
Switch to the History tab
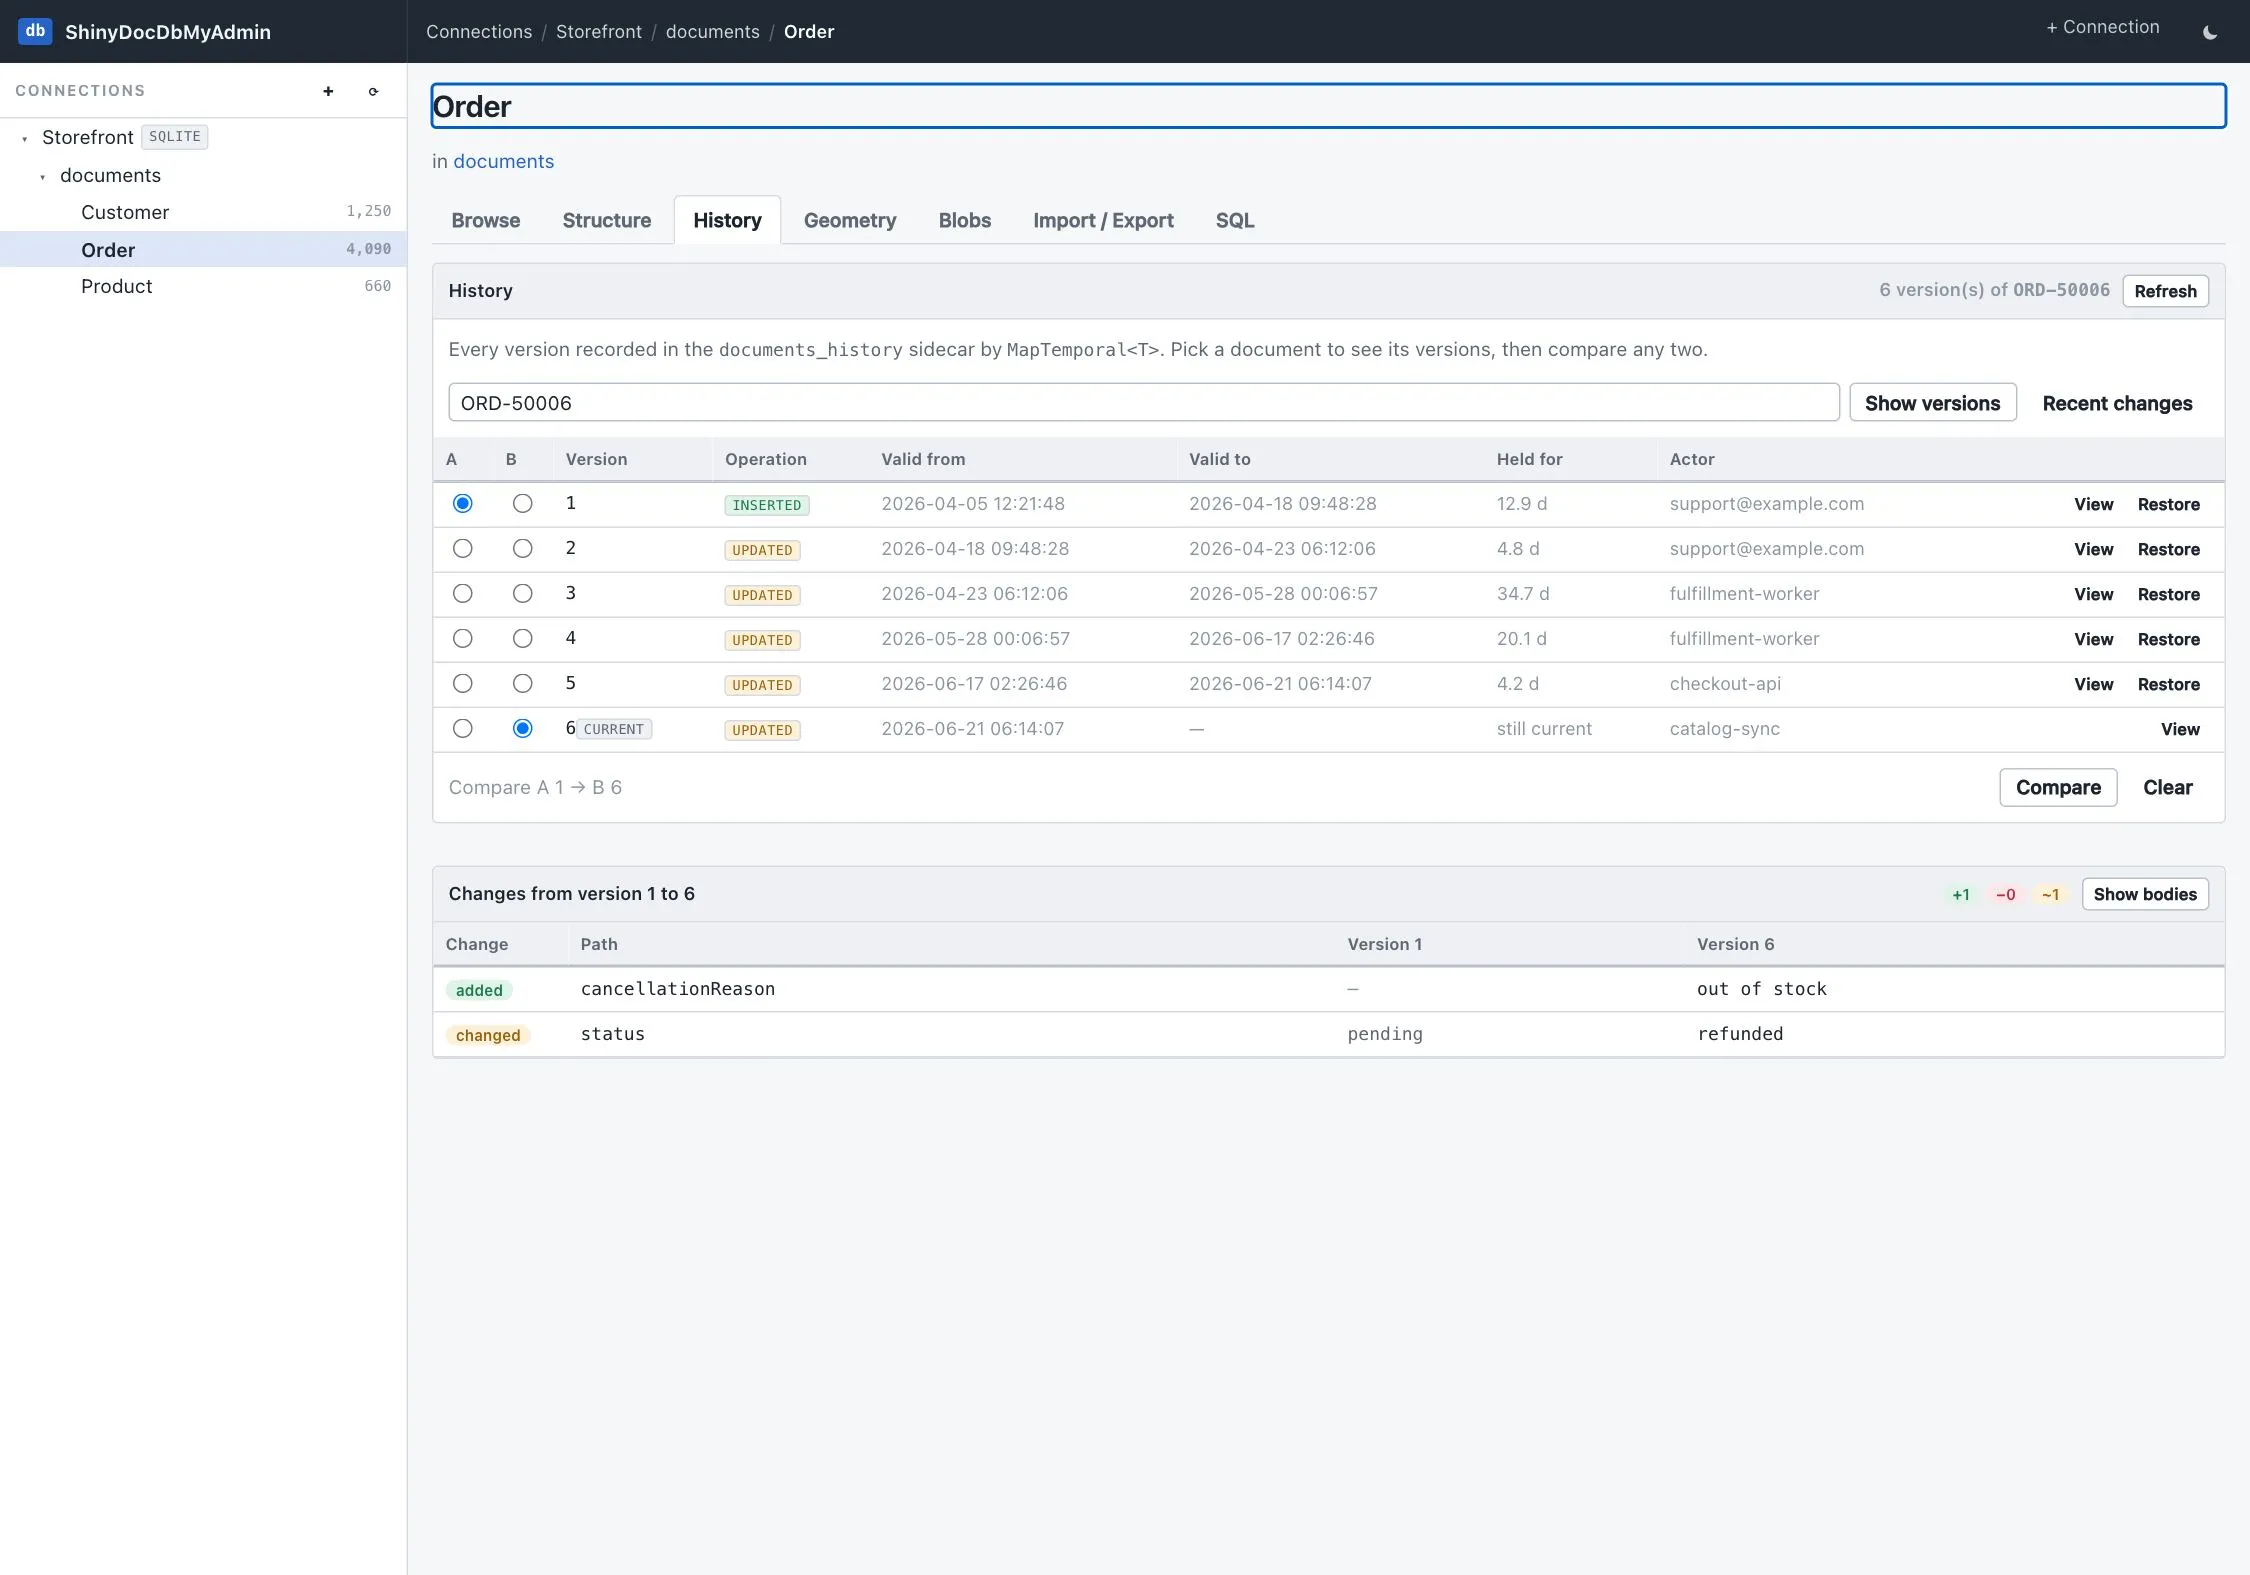727,220
